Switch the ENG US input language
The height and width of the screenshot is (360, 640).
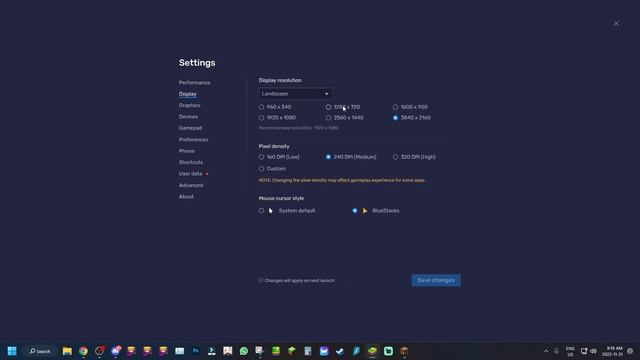pos(570,351)
